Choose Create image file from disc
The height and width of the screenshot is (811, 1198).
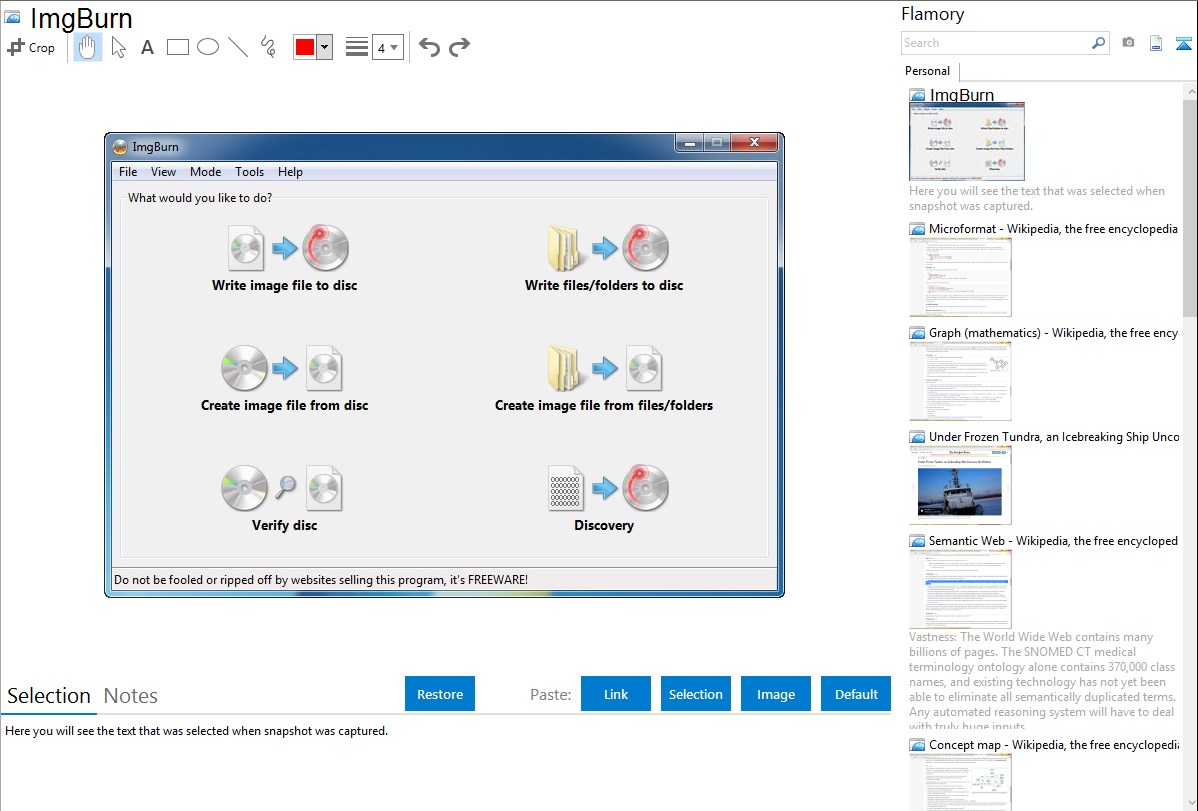(284, 378)
